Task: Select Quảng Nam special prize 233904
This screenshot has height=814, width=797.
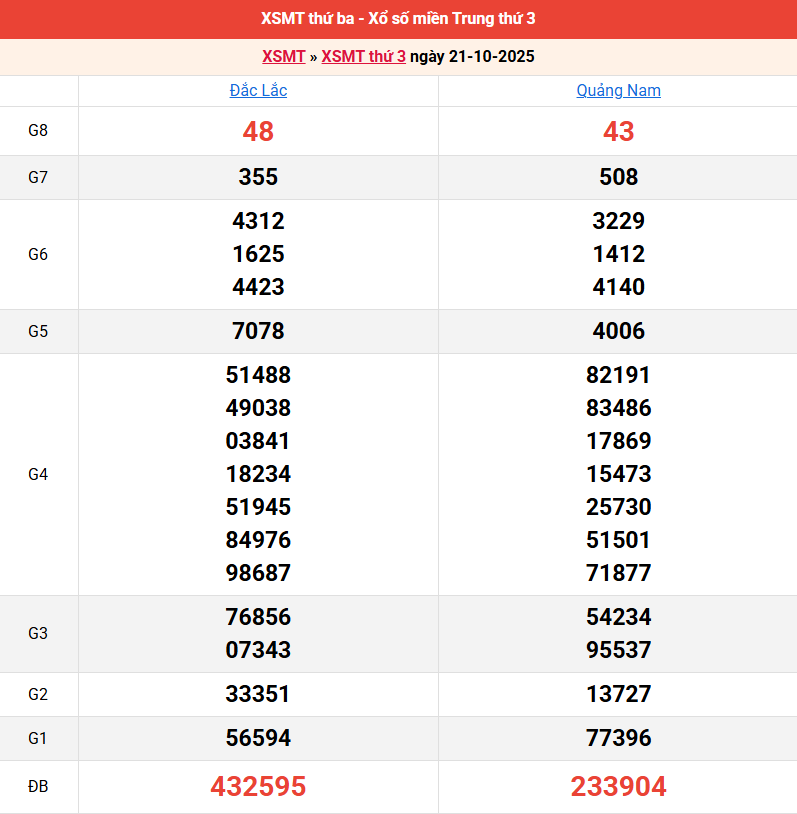Action: pyautogui.click(x=618, y=787)
